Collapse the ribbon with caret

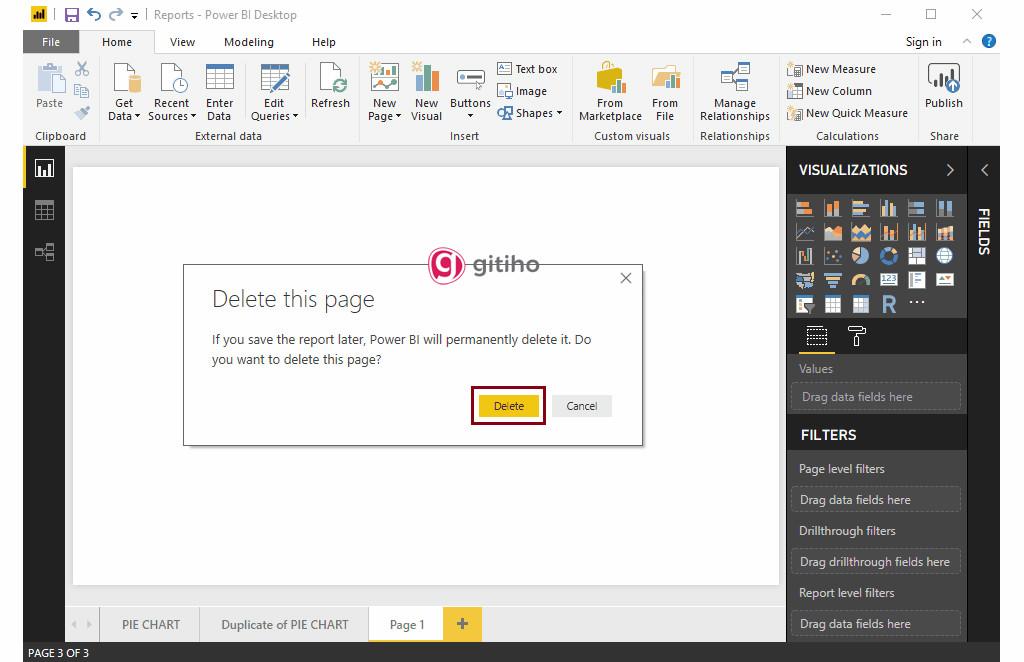click(x=967, y=41)
